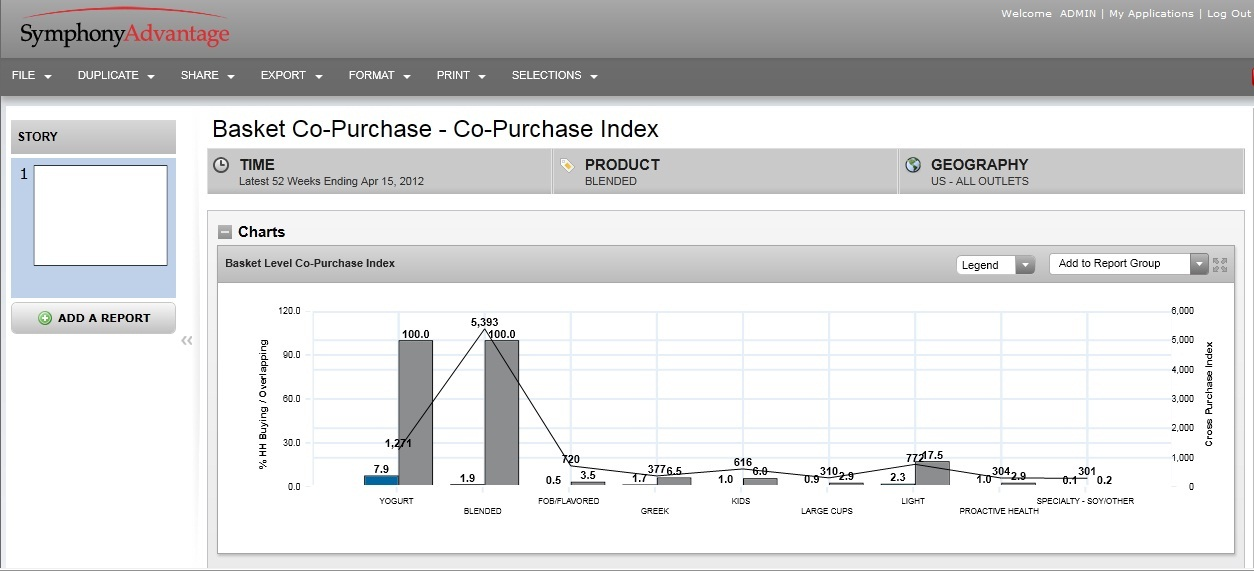Click the Log Out link
The width and height of the screenshot is (1254, 571).
coord(1228,14)
